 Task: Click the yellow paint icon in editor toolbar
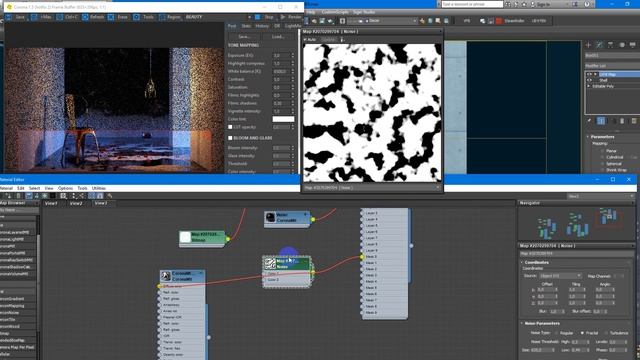coord(109,196)
